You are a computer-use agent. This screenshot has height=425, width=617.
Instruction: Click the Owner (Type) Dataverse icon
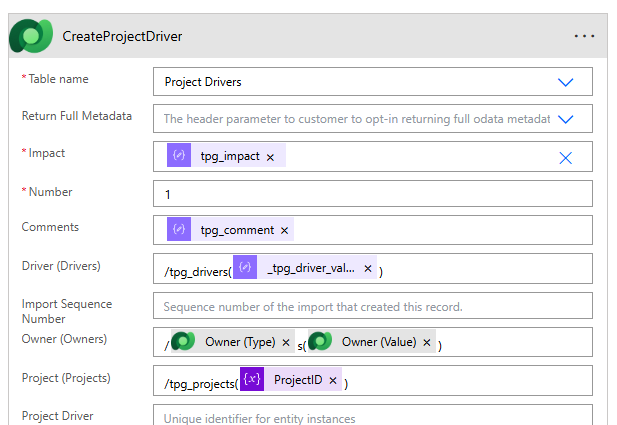point(183,341)
